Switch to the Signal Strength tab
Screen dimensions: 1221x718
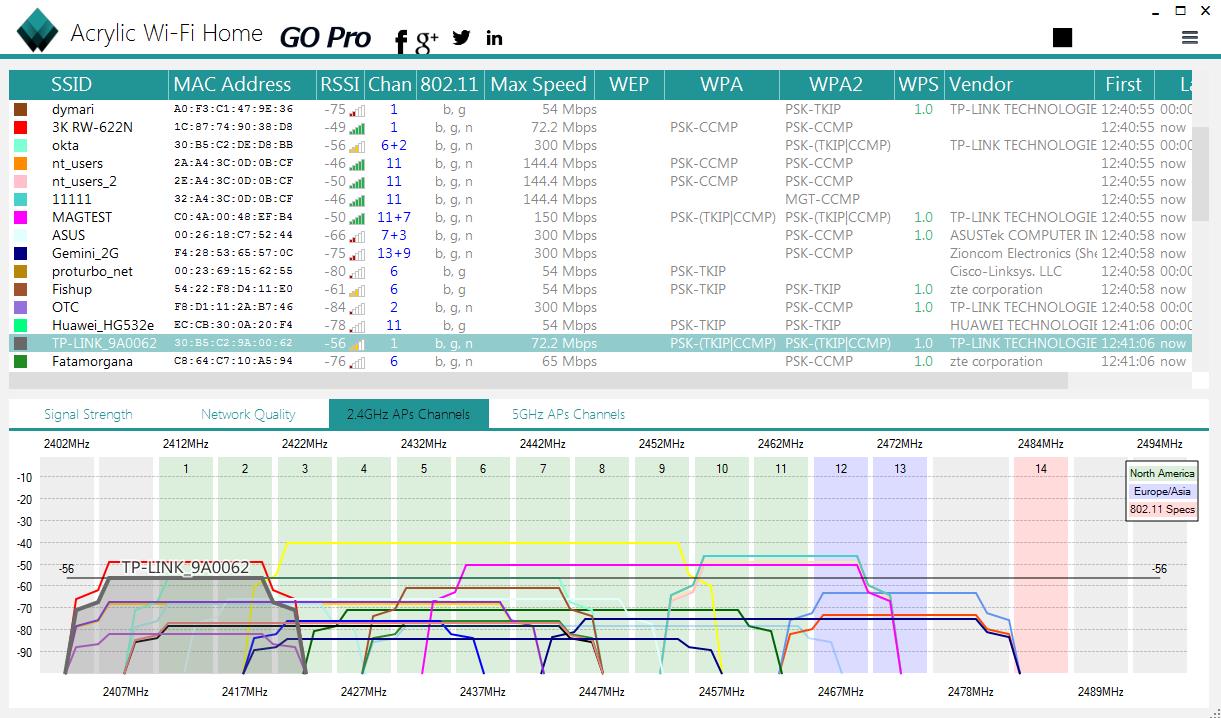88,414
